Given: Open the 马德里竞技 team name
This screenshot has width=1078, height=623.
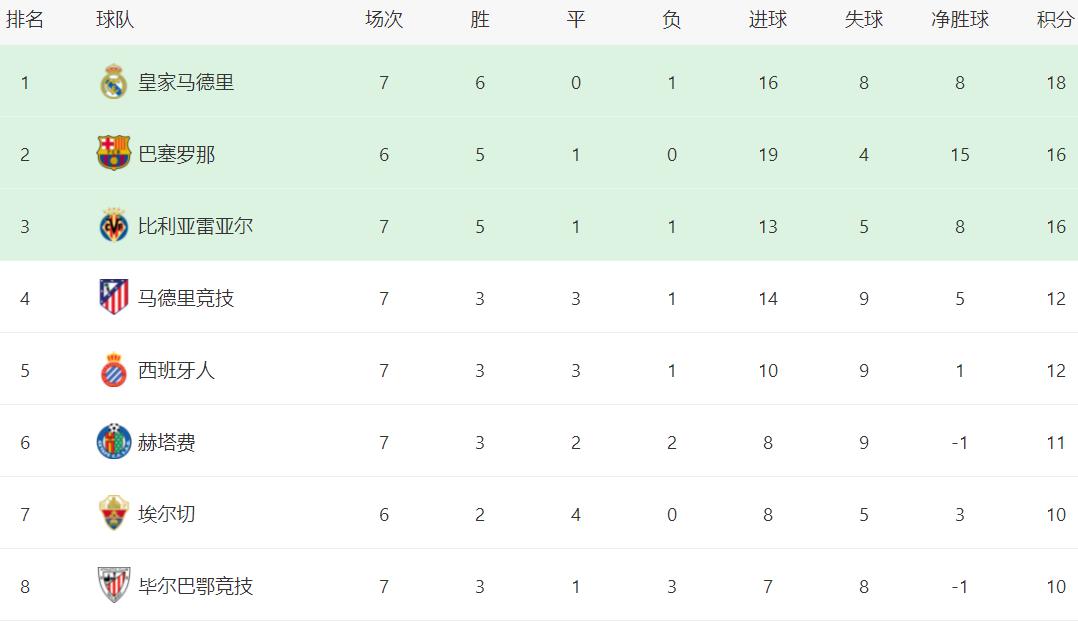Looking at the screenshot, I should point(186,298).
